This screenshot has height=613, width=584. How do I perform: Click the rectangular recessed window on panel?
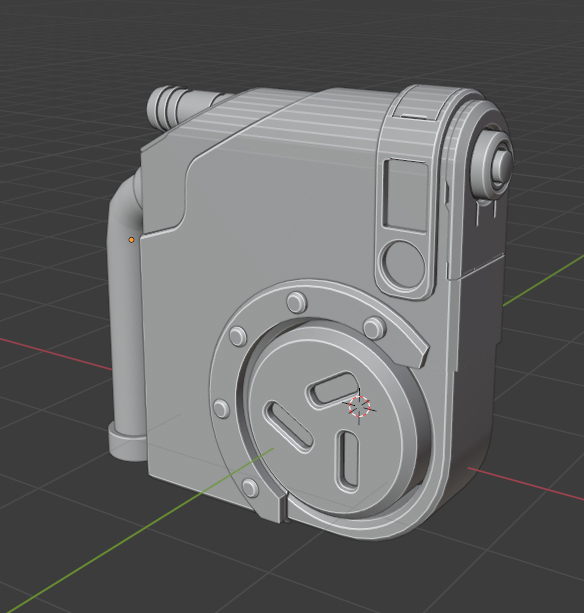click(x=406, y=194)
